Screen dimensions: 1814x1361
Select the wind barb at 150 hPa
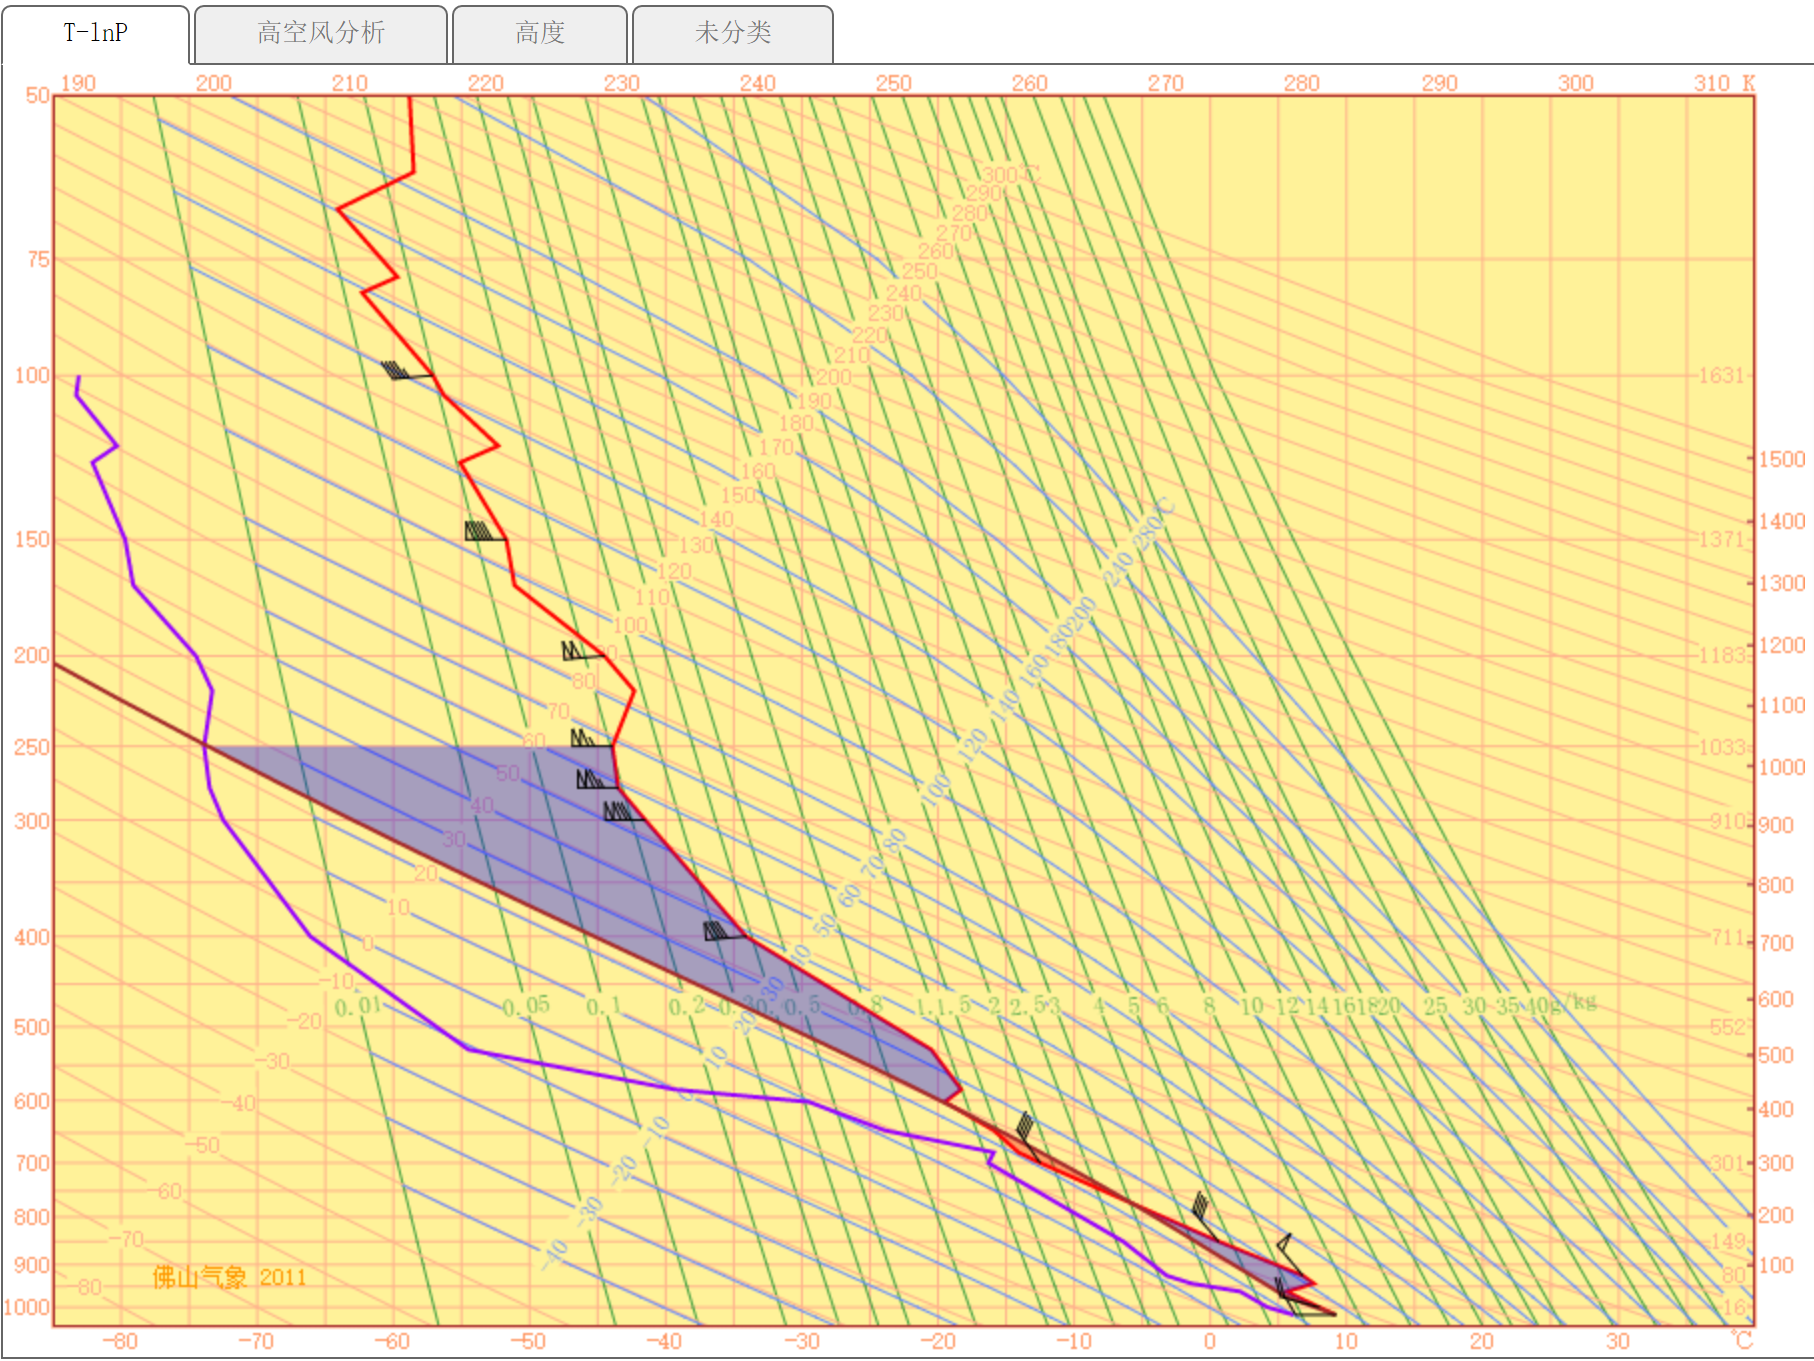point(482,533)
